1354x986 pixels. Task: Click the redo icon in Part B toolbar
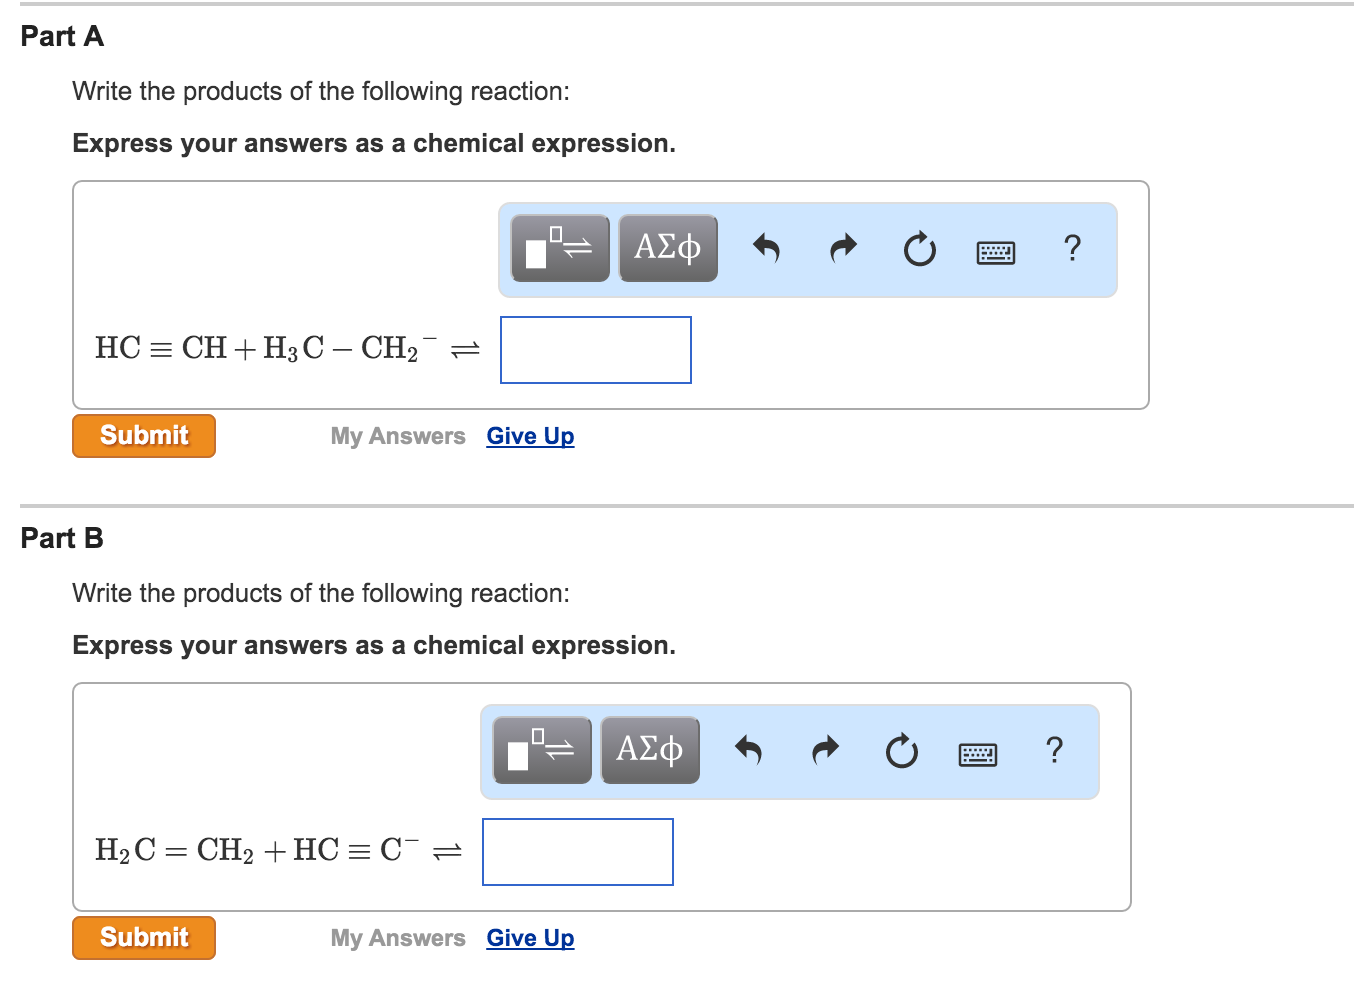coord(825,750)
